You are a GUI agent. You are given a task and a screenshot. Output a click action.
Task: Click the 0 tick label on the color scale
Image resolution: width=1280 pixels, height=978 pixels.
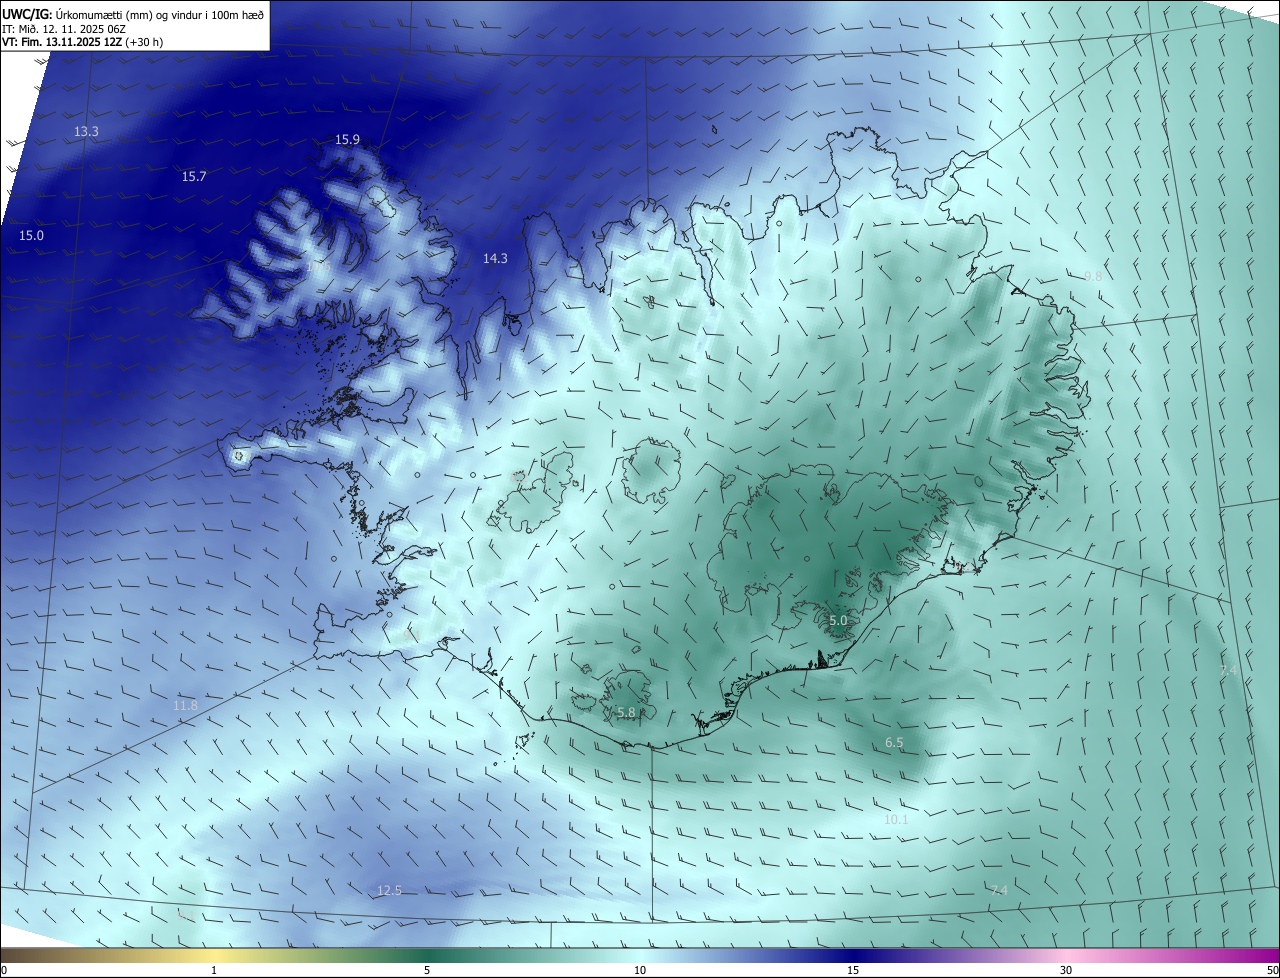pyautogui.click(x=4, y=970)
